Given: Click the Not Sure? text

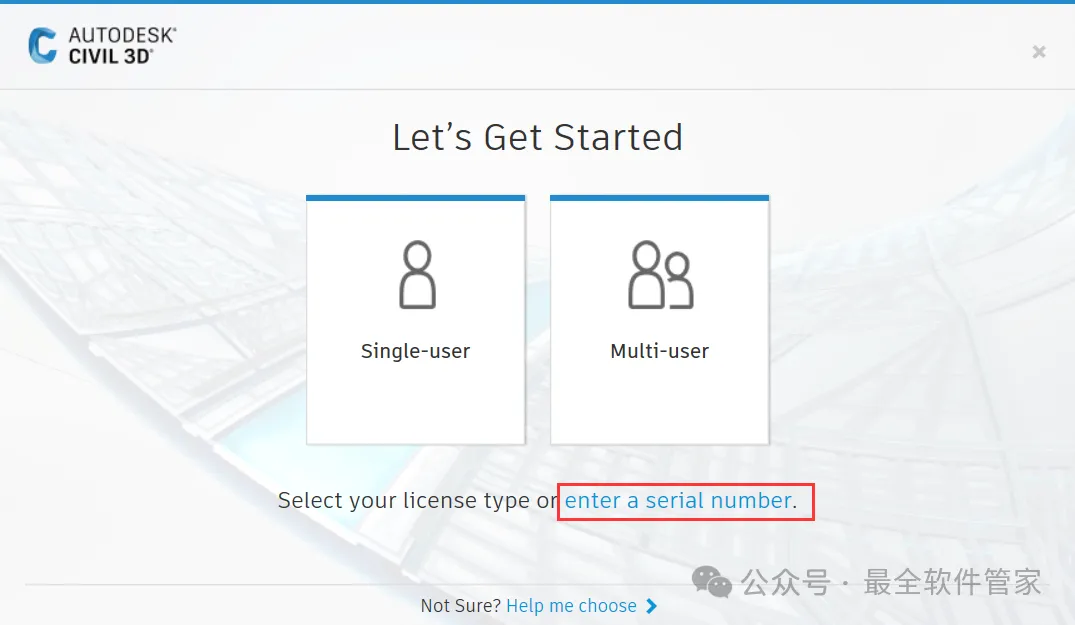Looking at the screenshot, I should coord(461,606).
